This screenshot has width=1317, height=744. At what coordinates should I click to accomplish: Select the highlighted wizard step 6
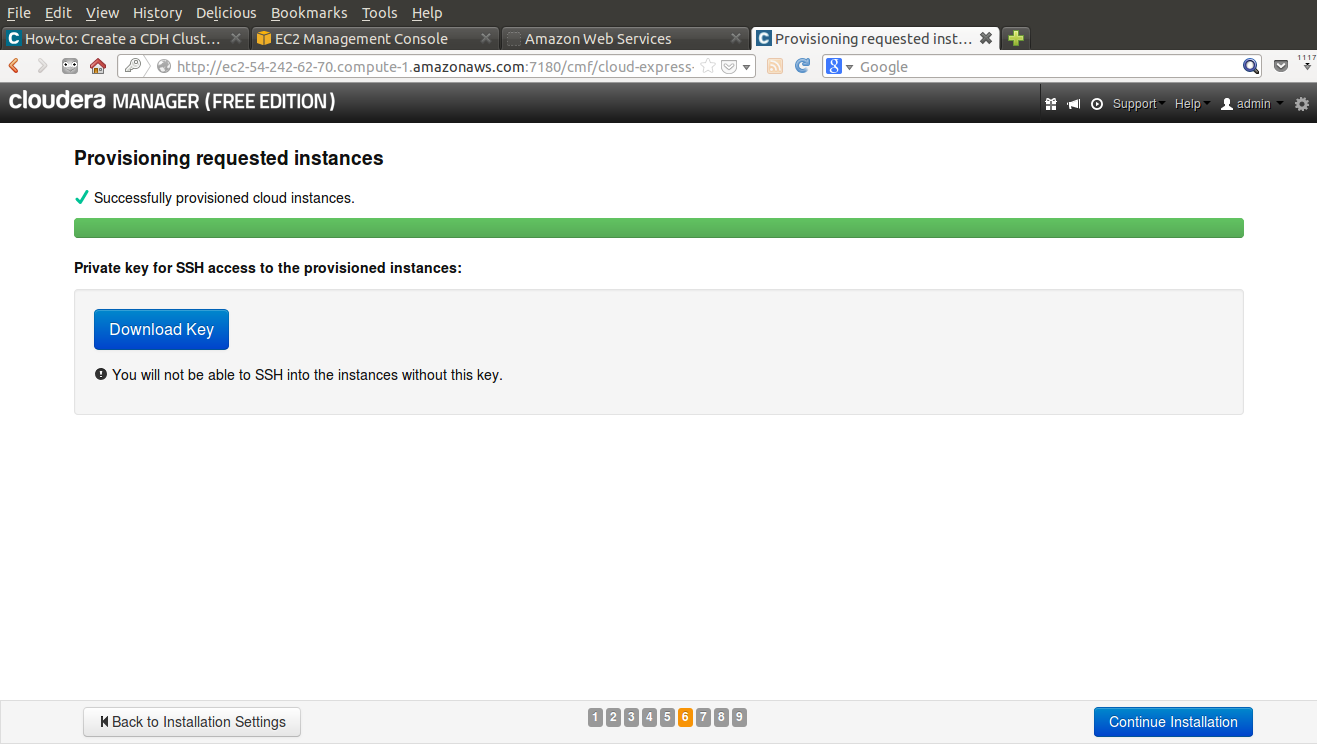click(x=685, y=717)
